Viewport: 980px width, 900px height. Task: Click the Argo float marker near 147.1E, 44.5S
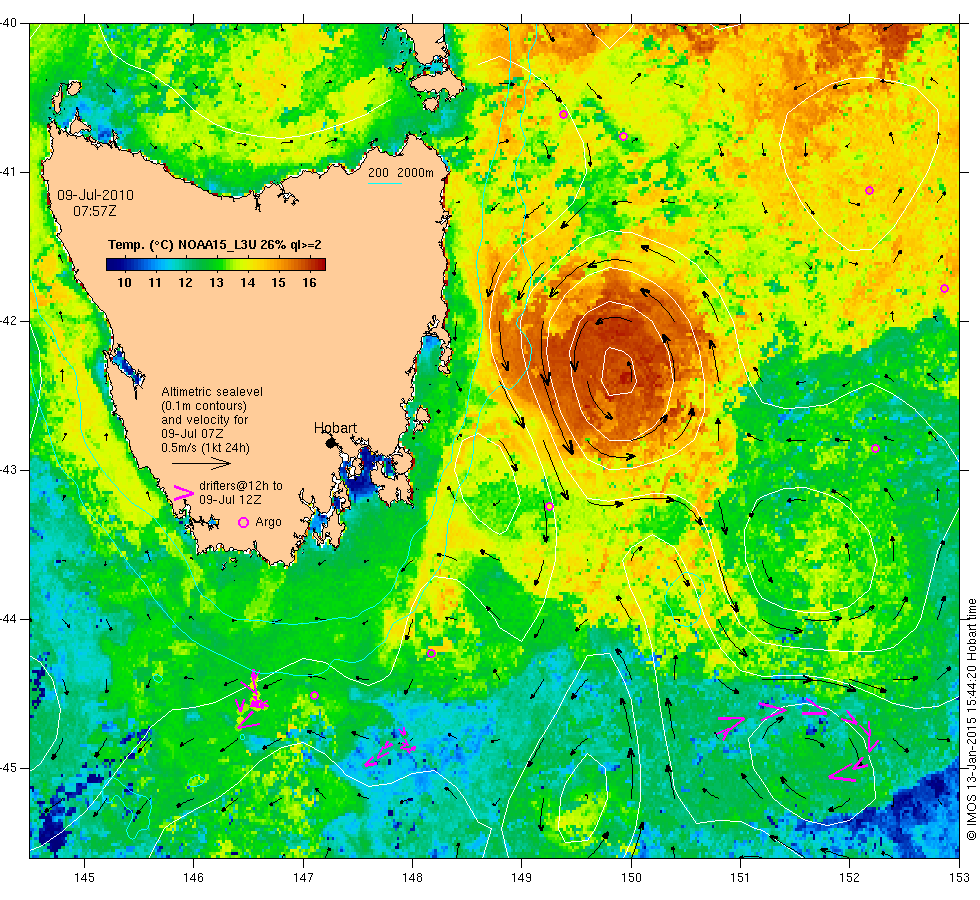(314, 696)
